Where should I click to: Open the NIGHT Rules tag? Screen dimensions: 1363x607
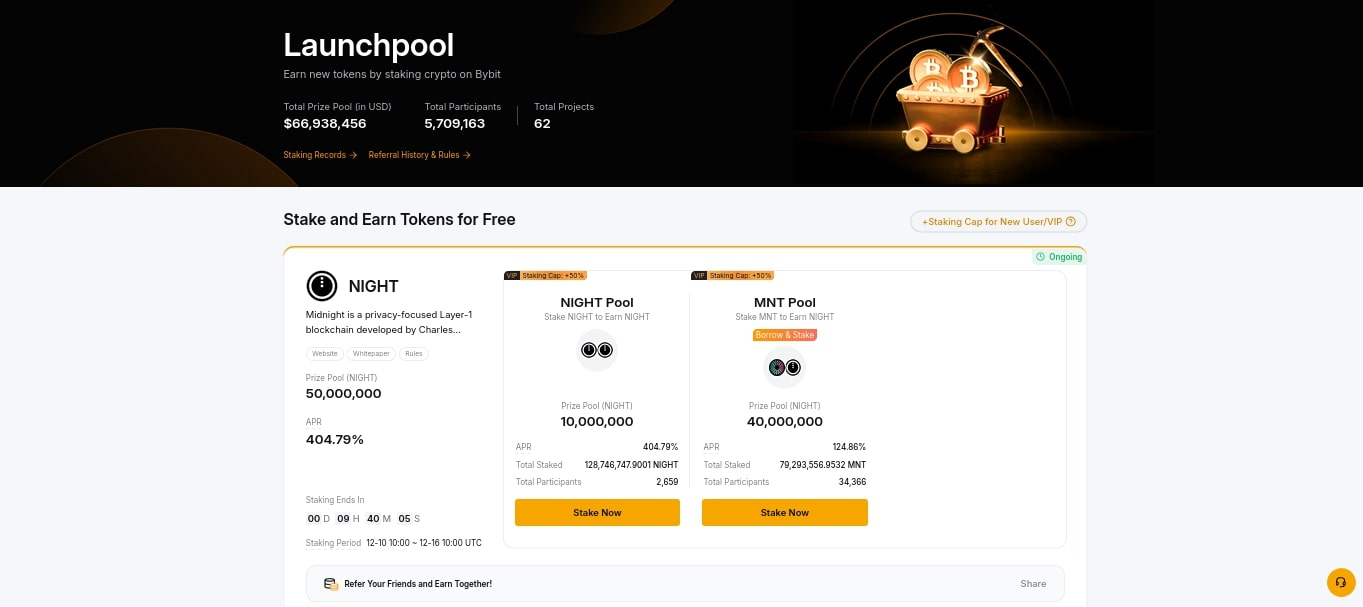tap(414, 354)
